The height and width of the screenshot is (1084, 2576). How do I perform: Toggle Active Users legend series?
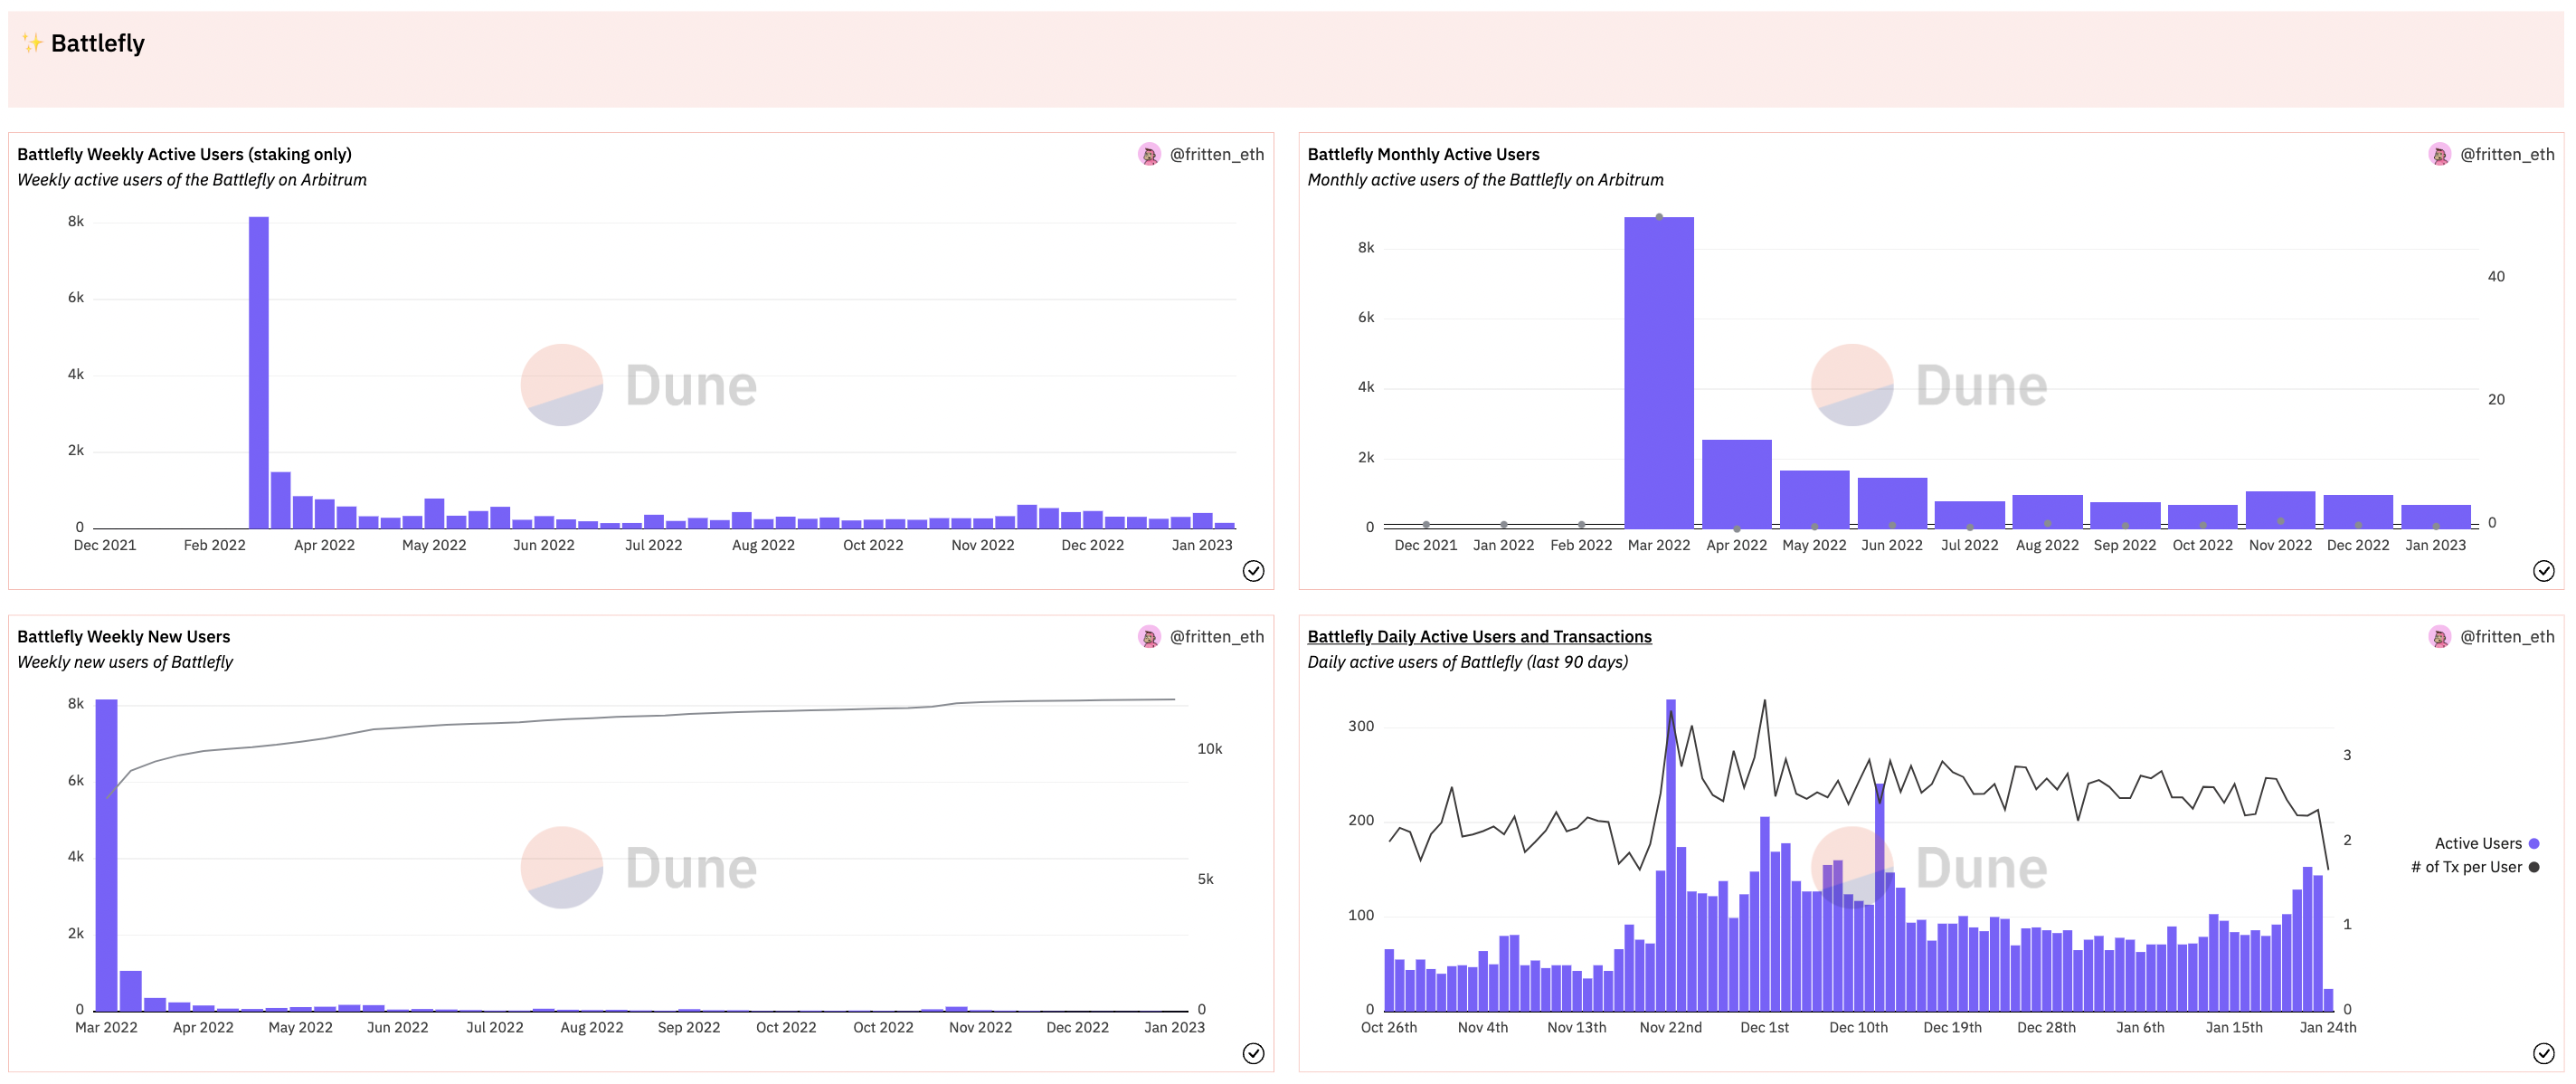(x=2486, y=844)
